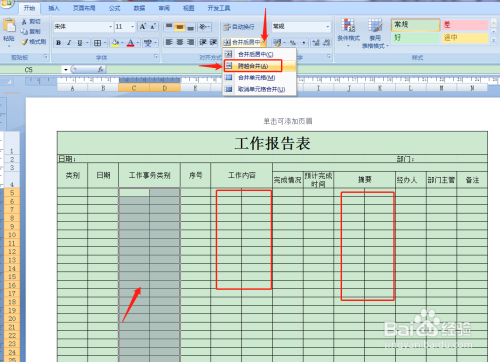Open the underline style dropdown arrow
Image resolution: width=500 pixels, height=362 pixels.
pos(87,43)
